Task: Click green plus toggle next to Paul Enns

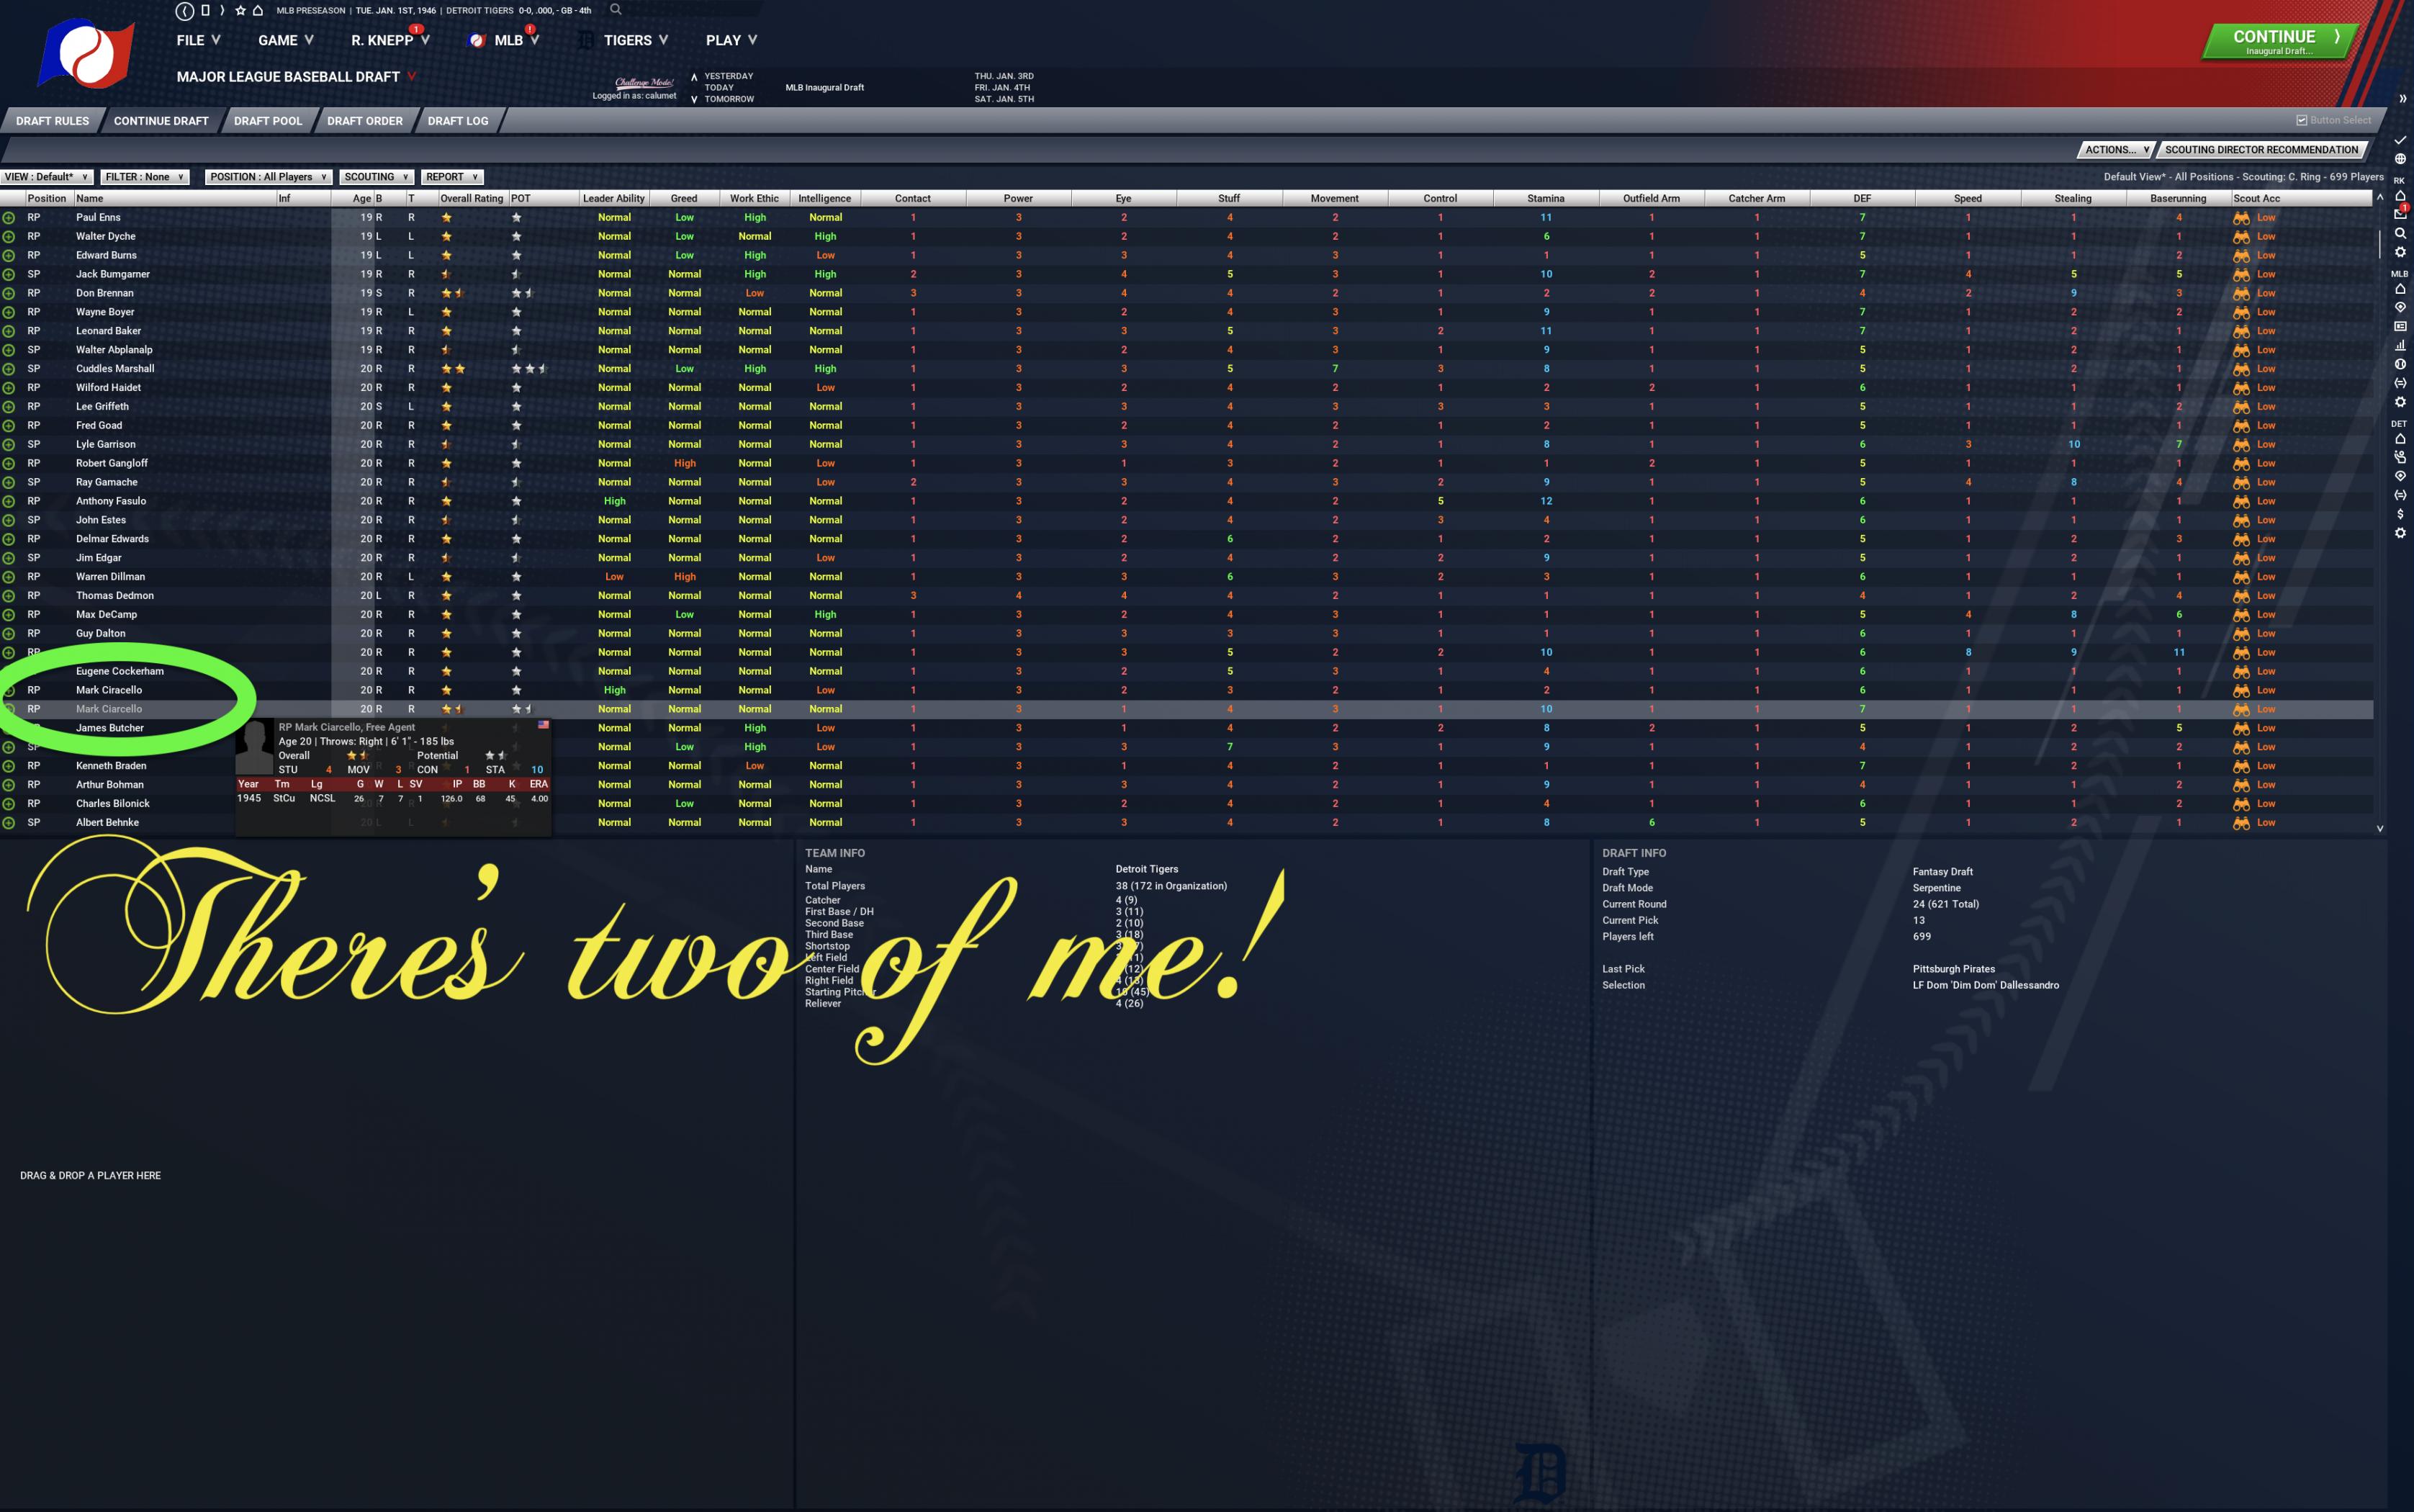Action: (x=9, y=218)
